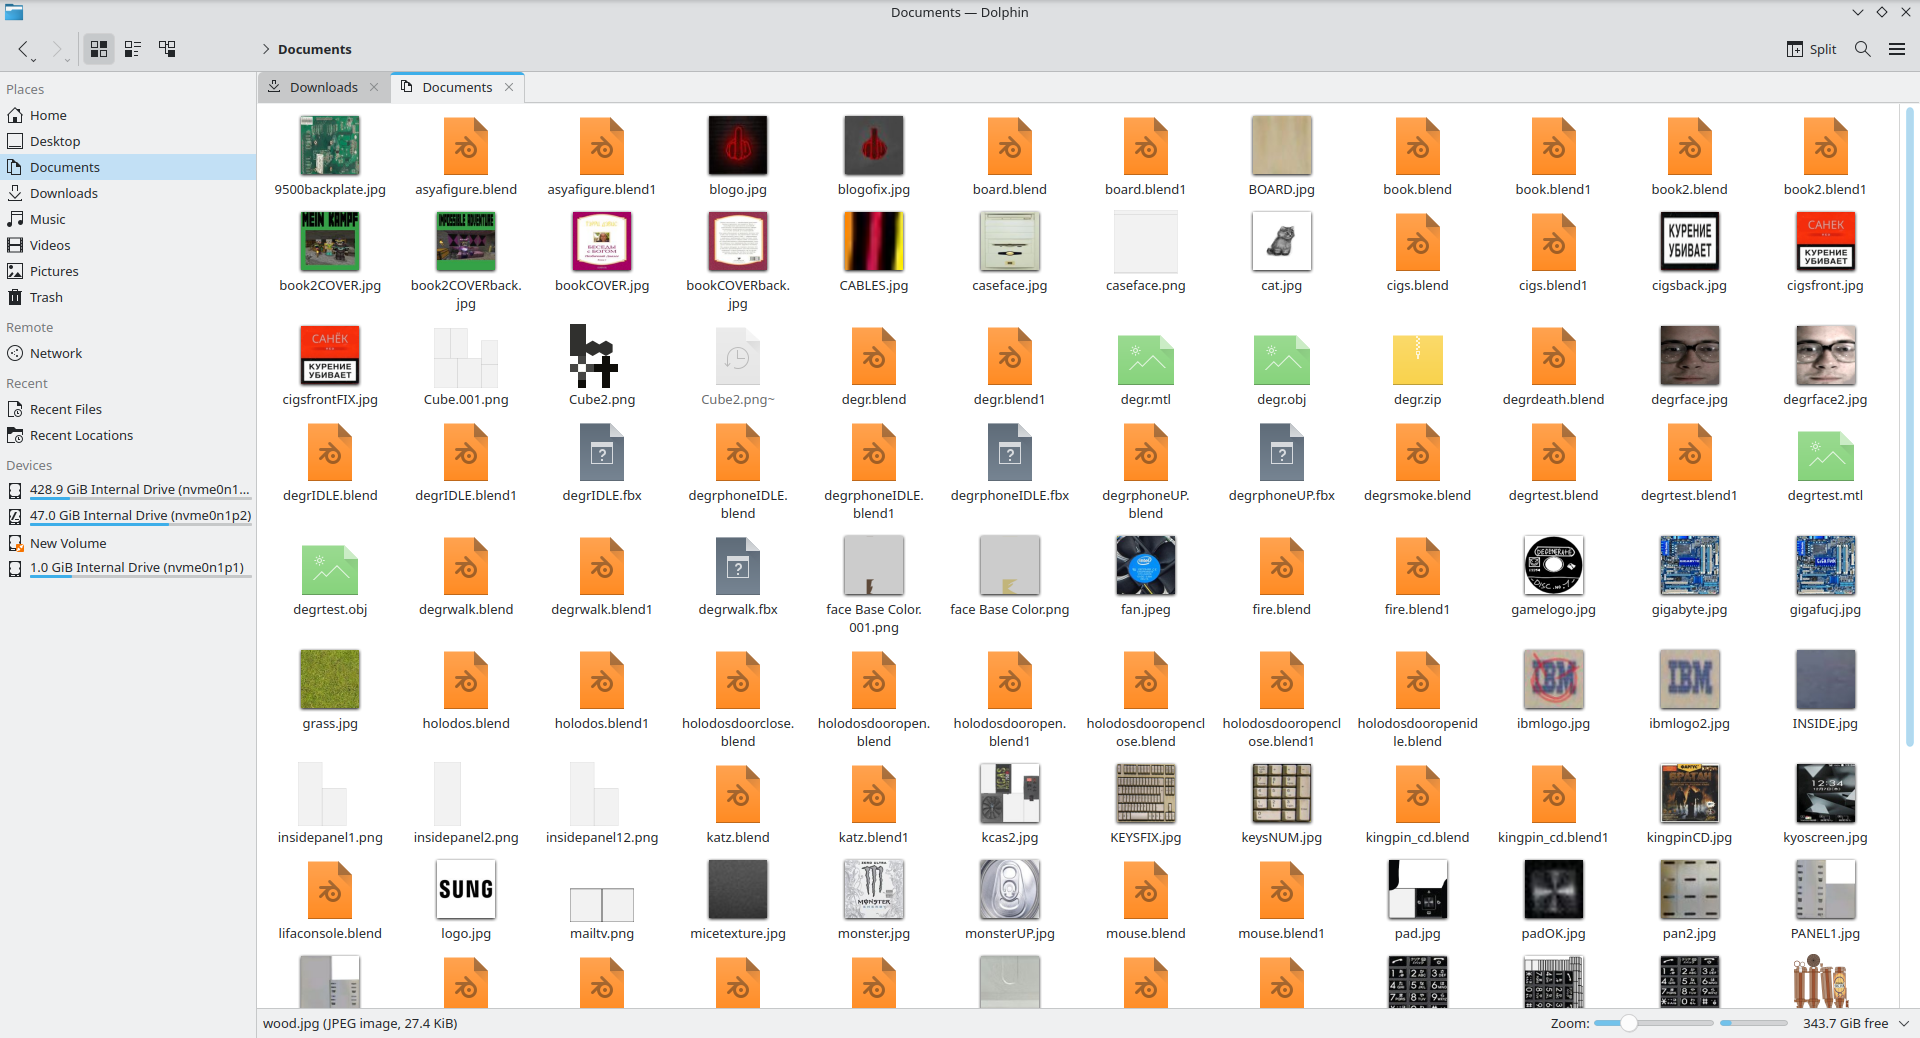The height and width of the screenshot is (1038, 1920).
Task: Select the book.blend file icon
Action: tap(1417, 146)
